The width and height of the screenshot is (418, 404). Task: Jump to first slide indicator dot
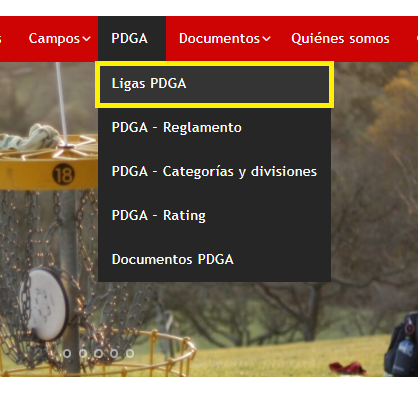67,353
